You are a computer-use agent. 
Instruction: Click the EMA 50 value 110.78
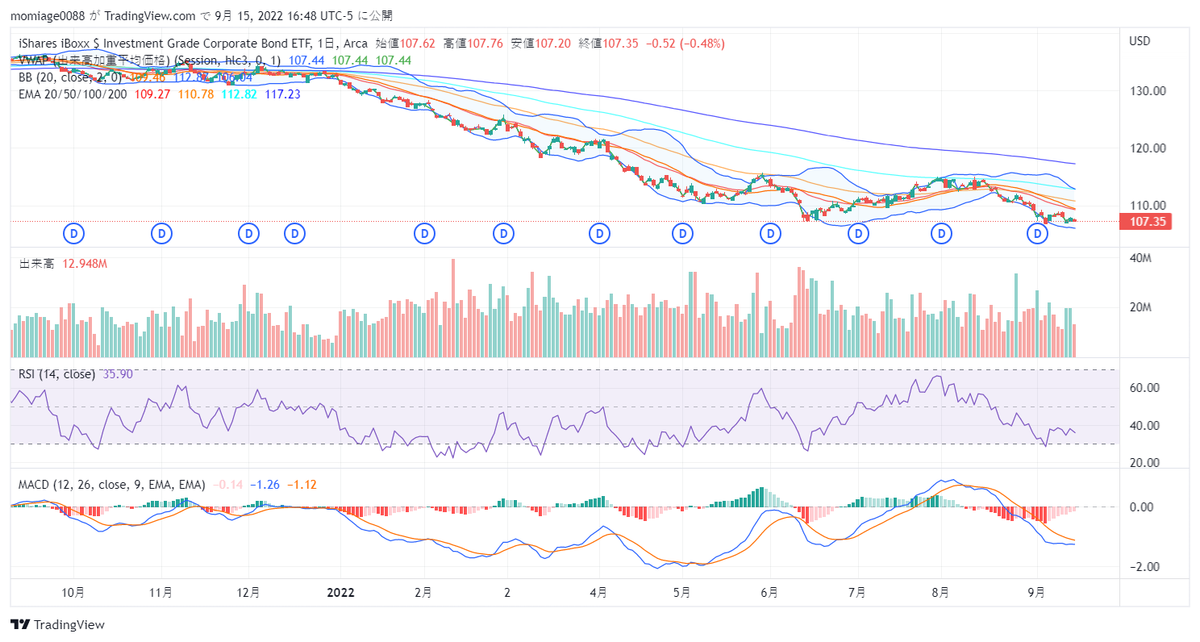195,94
